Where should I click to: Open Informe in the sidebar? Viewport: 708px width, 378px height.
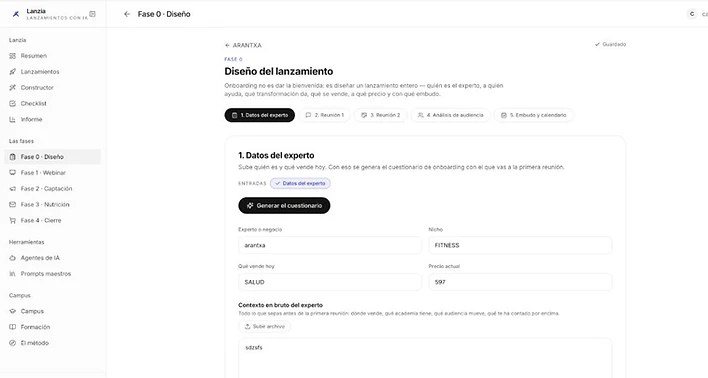[52, 119]
